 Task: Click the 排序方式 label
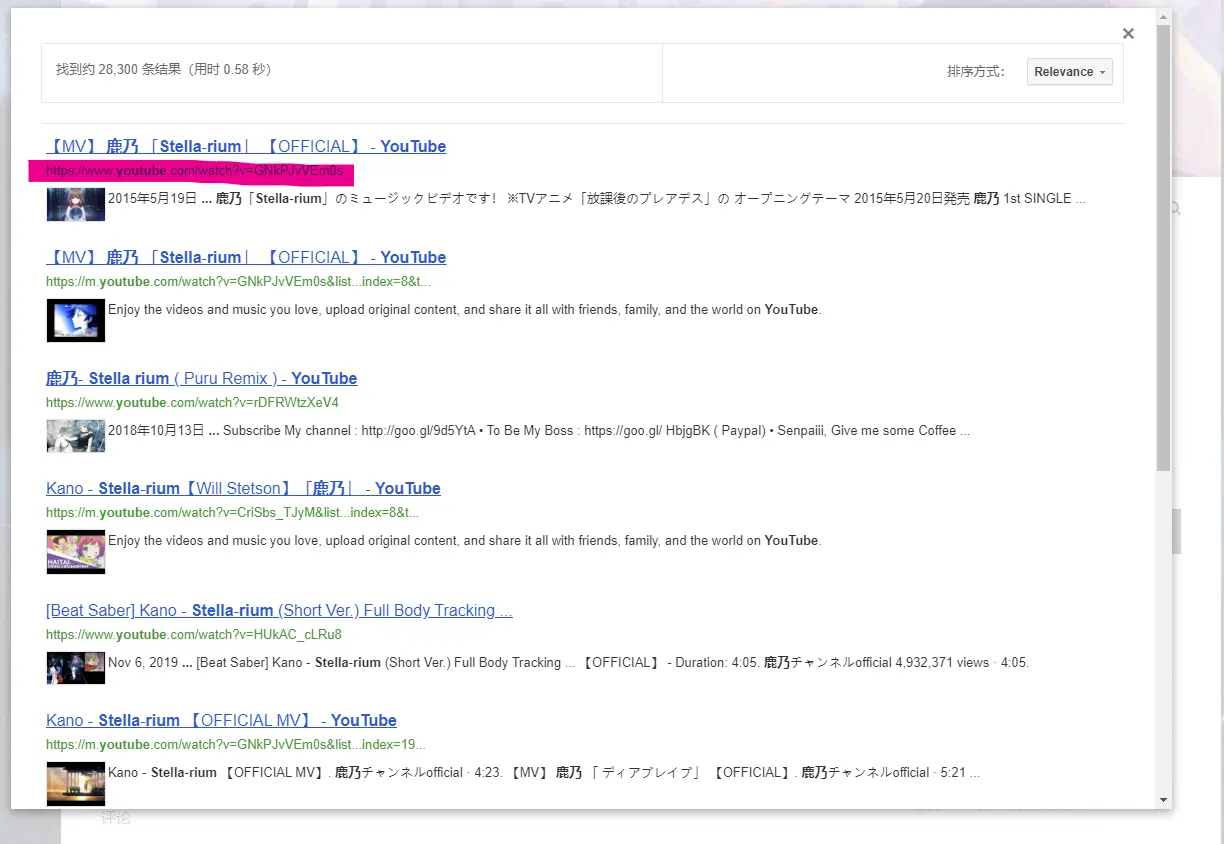click(976, 72)
